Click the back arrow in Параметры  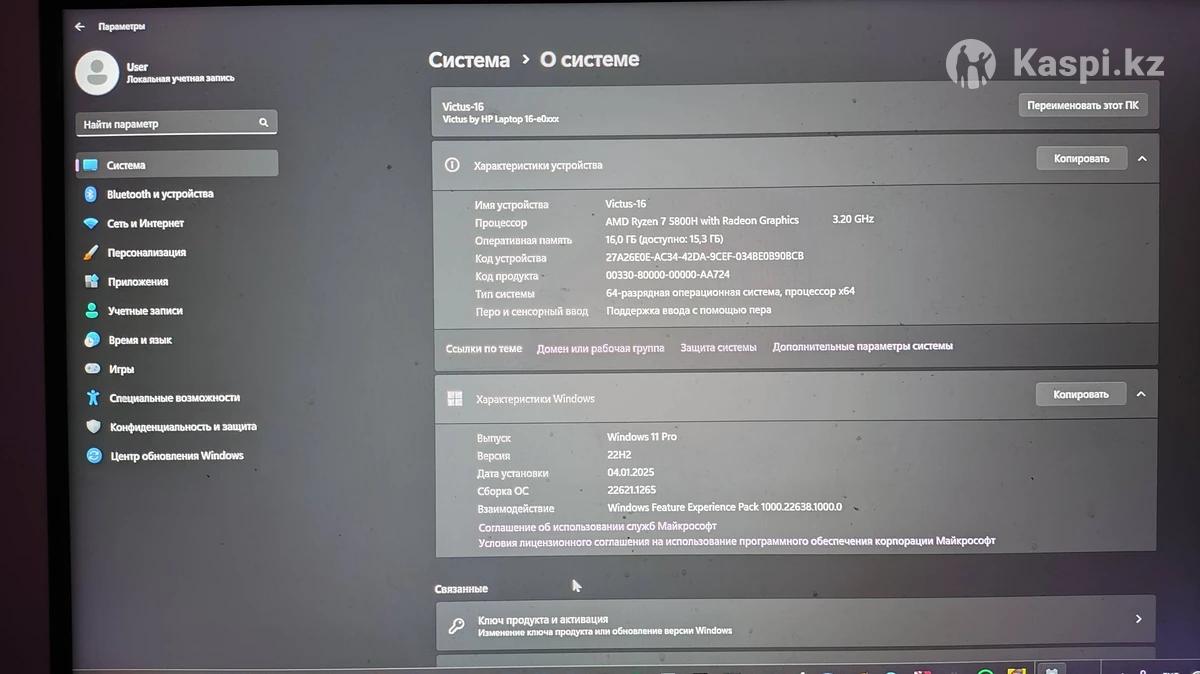(x=80, y=27)
